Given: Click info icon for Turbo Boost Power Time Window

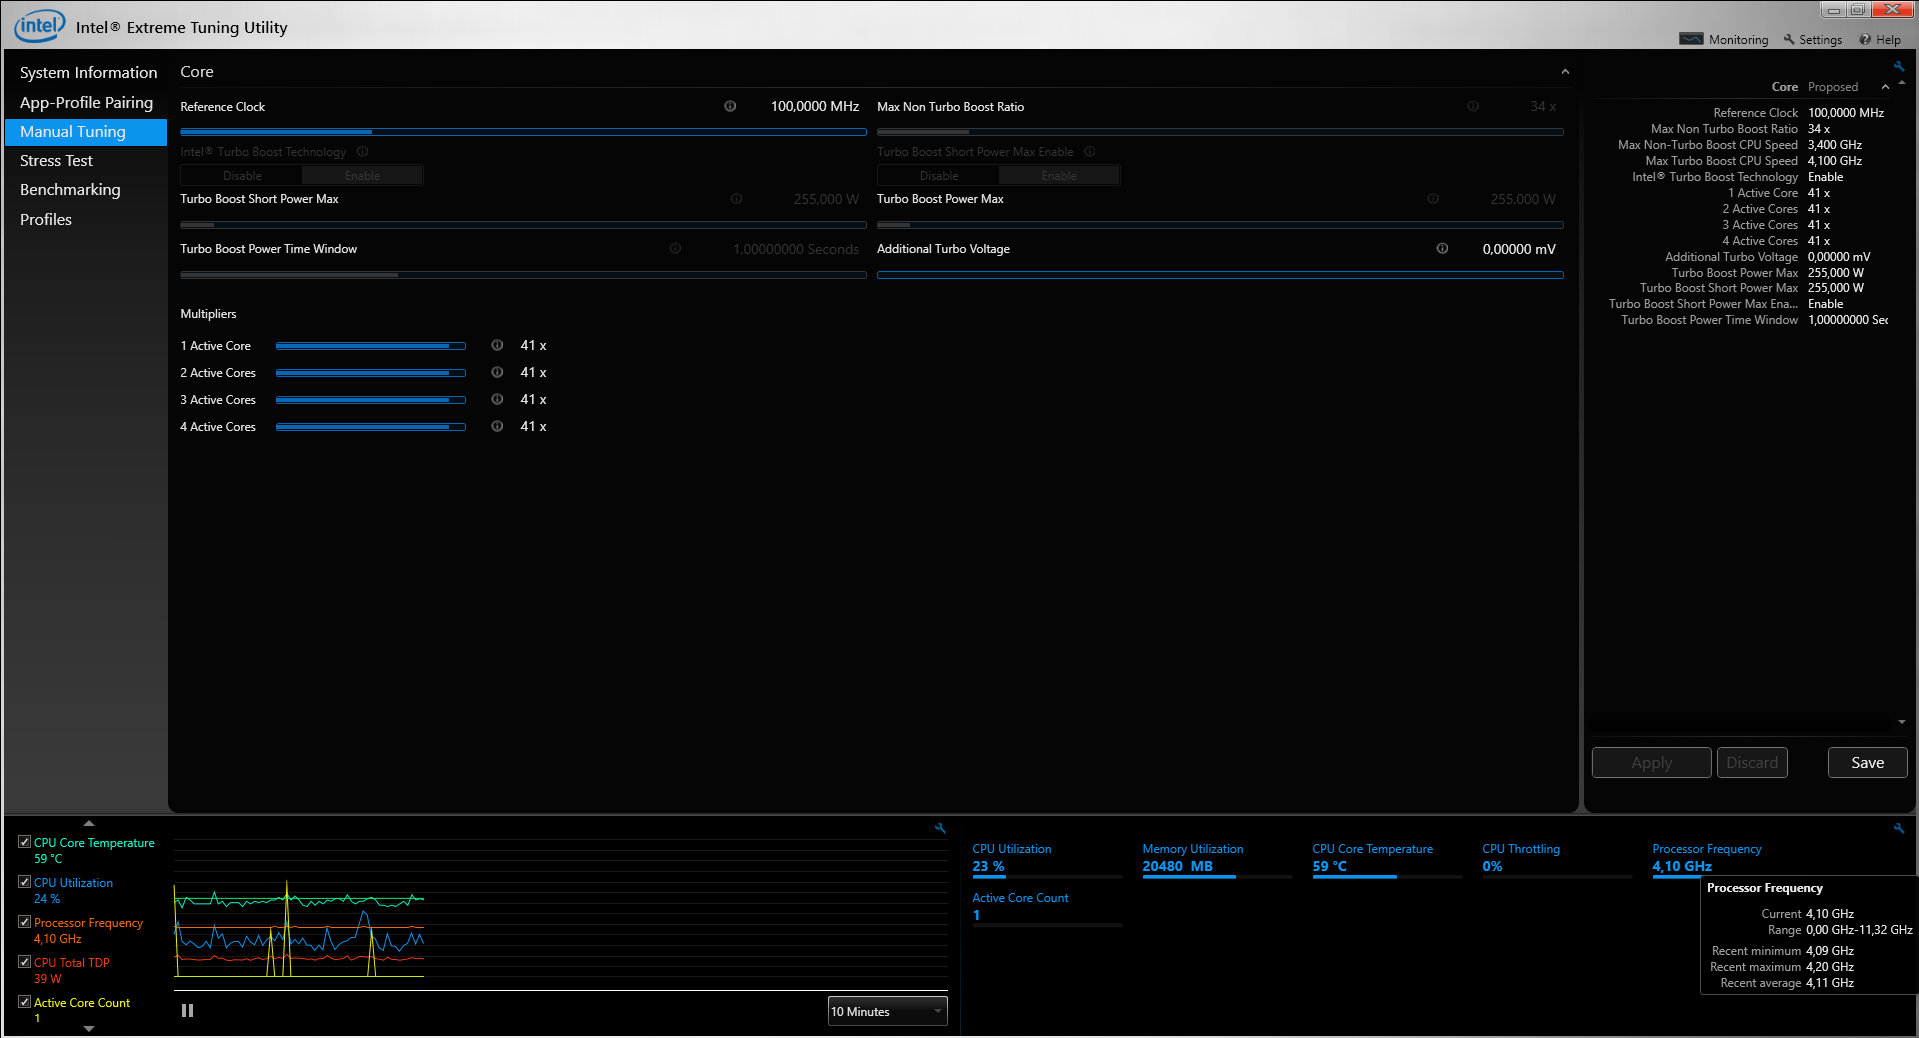Looking at the screenshot, I should click(675, 249).
